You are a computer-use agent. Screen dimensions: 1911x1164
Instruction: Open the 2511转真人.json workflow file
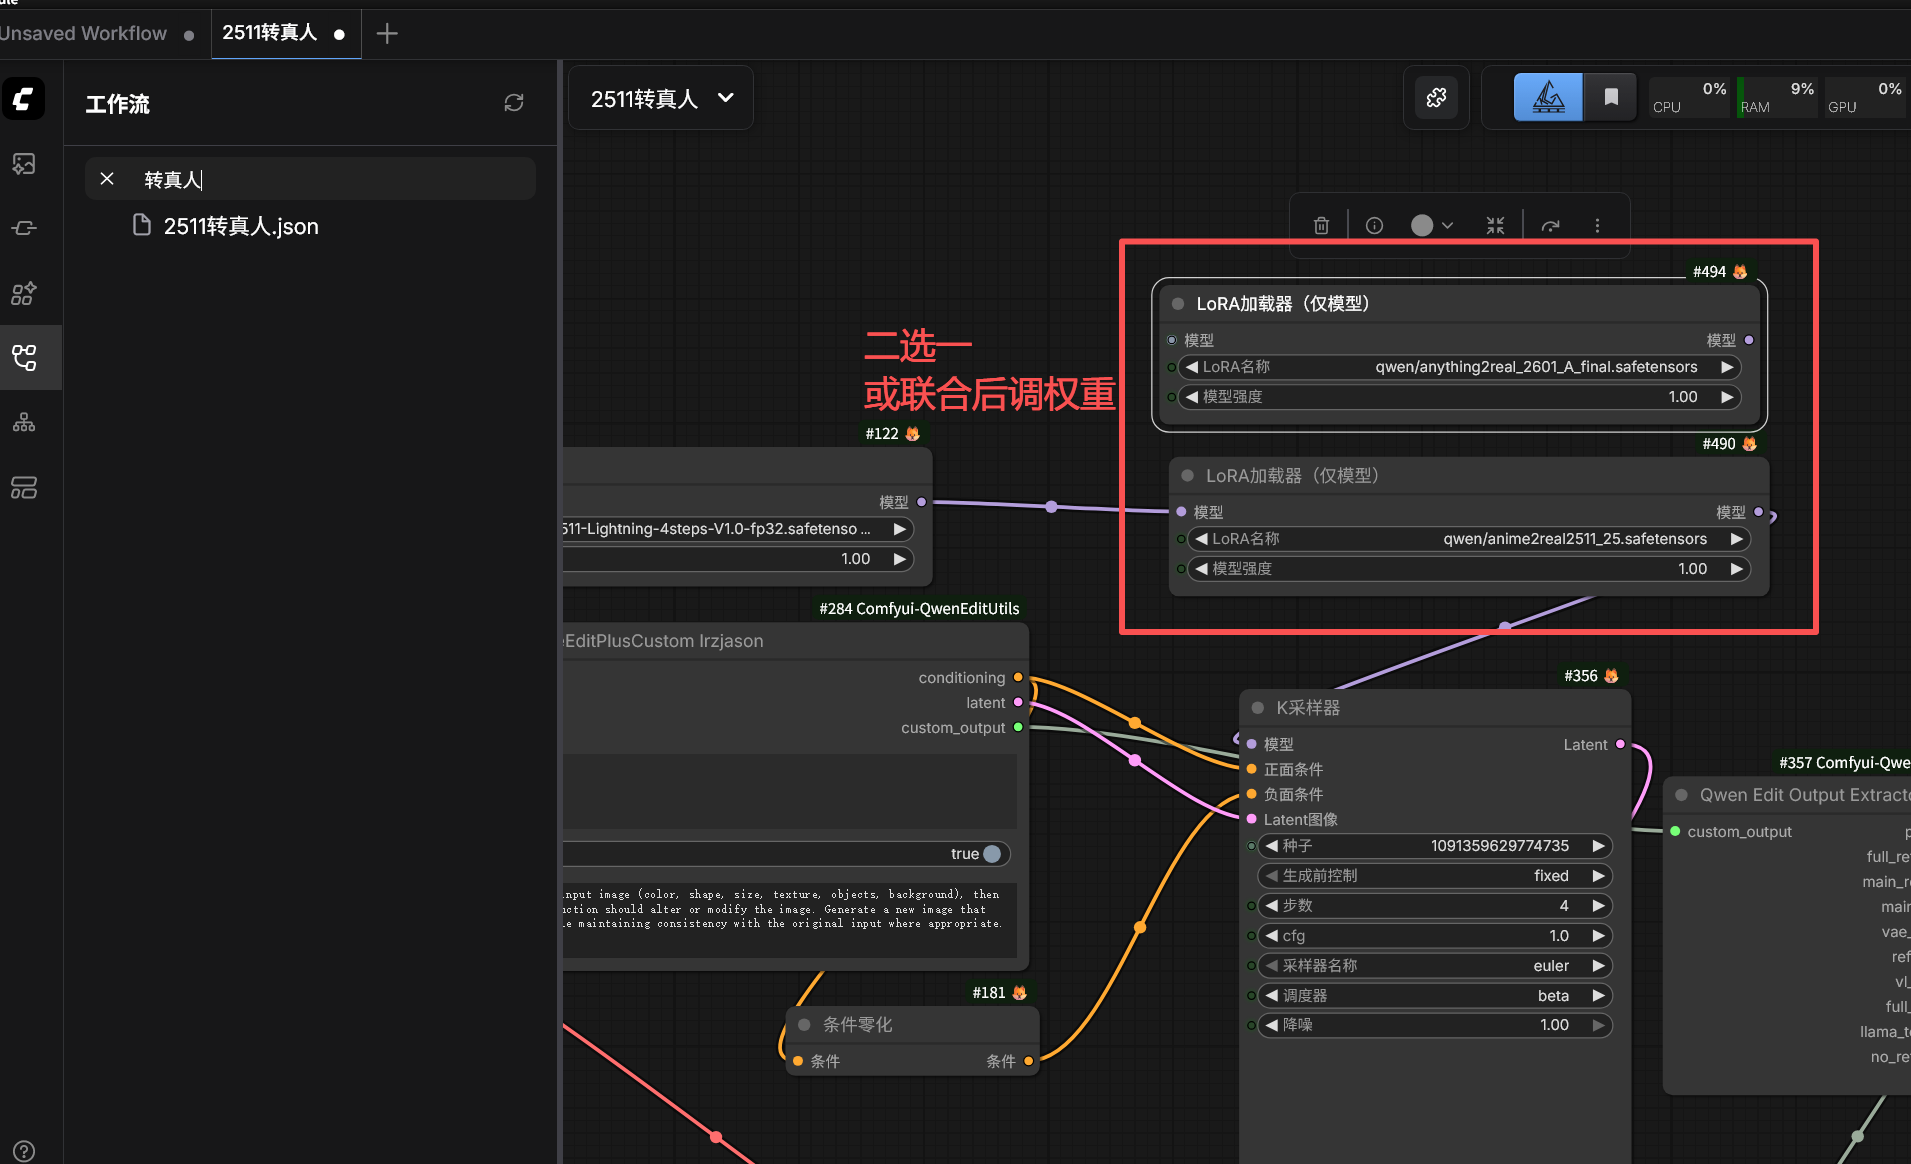point(241,227)
